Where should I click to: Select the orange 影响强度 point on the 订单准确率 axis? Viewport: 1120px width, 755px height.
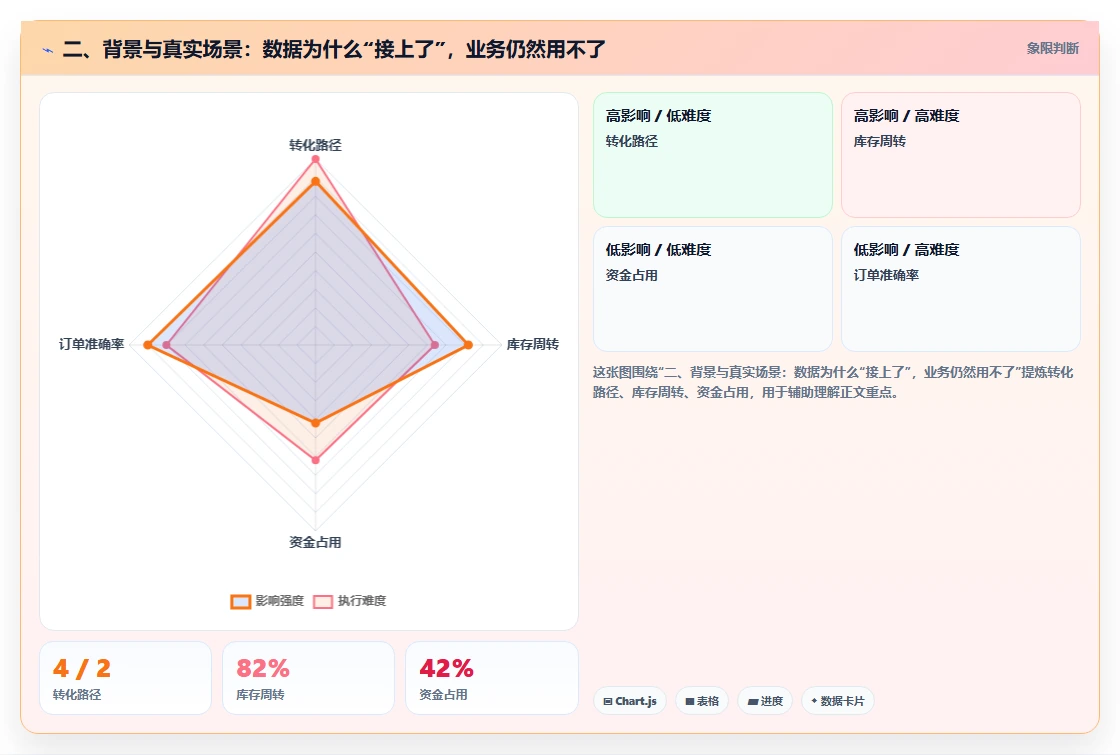coord(148,345)
